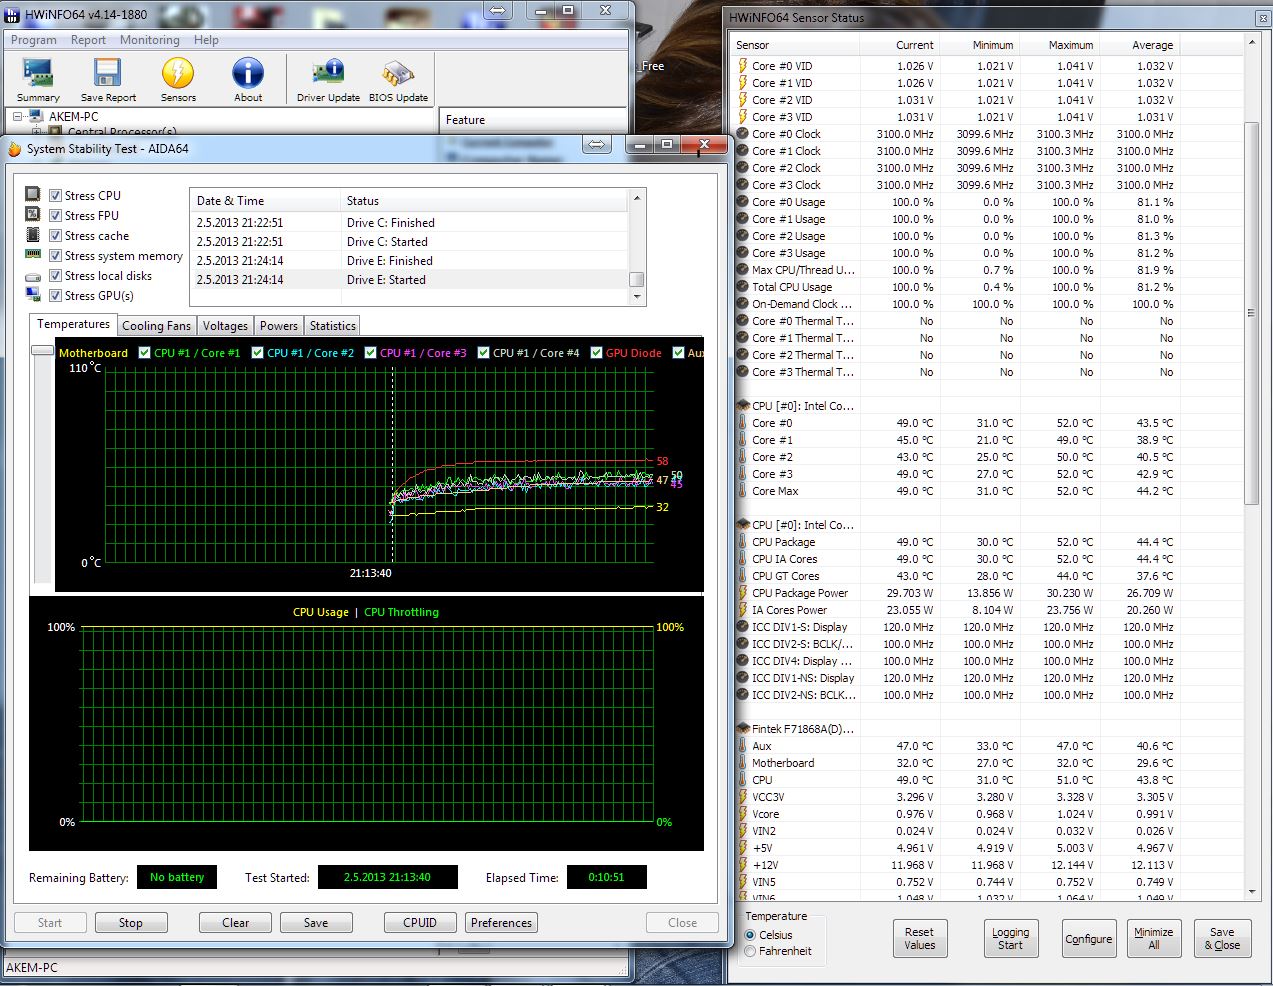
Task: Click the CPU Package Power lightning icon
Action: (x=743, y=593)
